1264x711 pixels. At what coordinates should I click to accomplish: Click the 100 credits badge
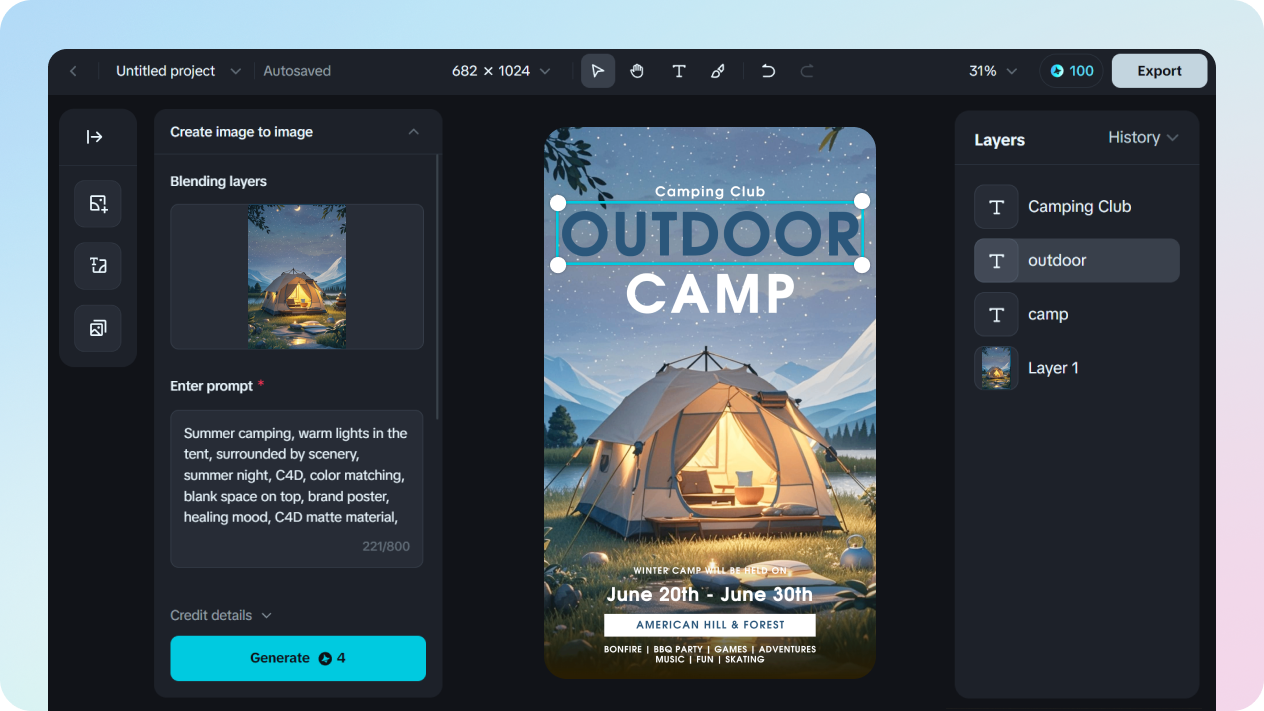click(1071, 71)
